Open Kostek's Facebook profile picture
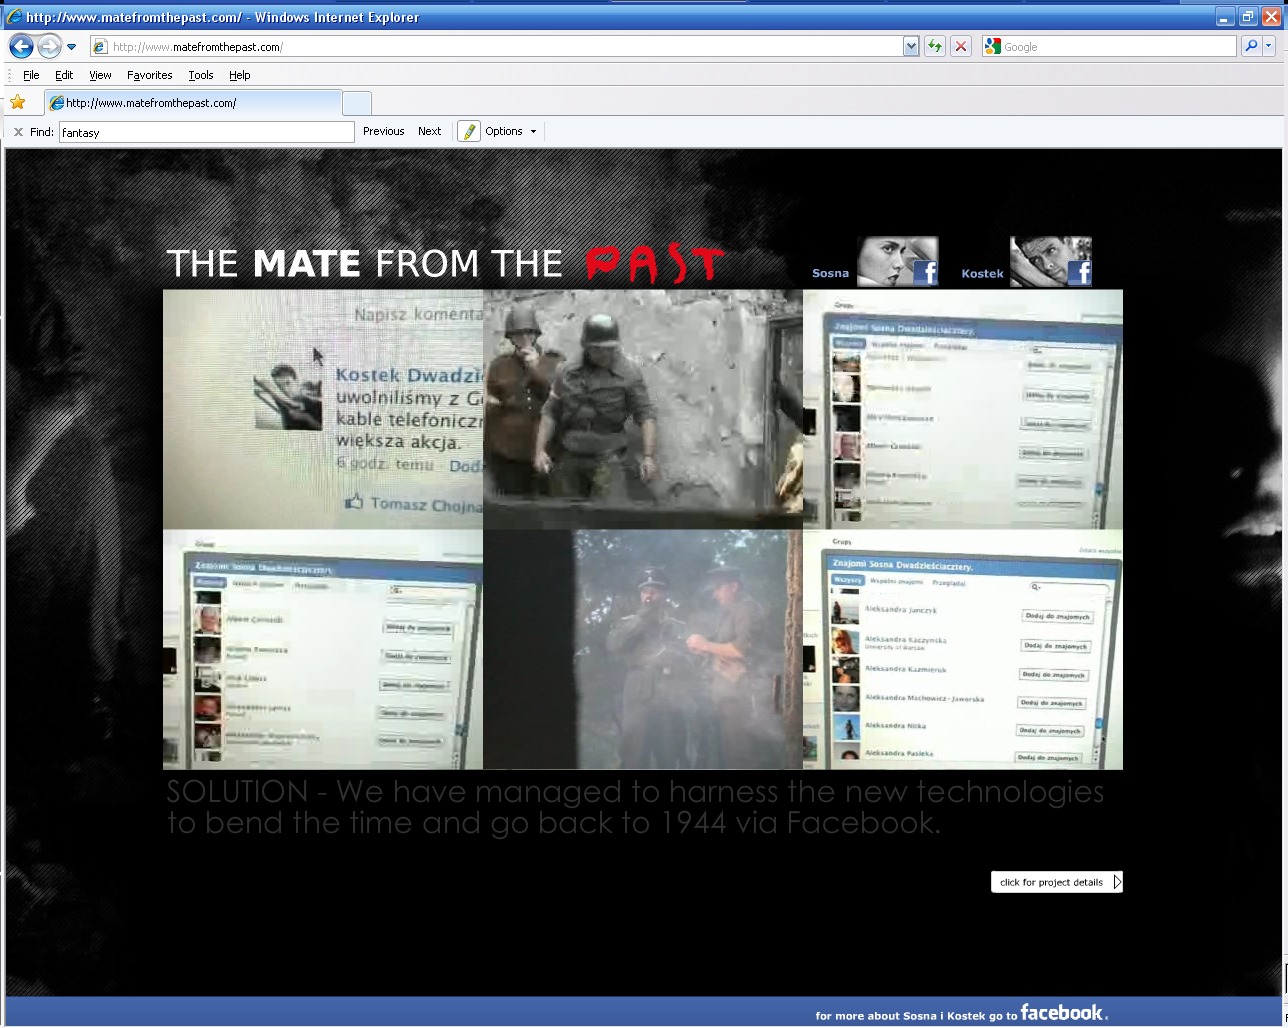 [1050, 262]
